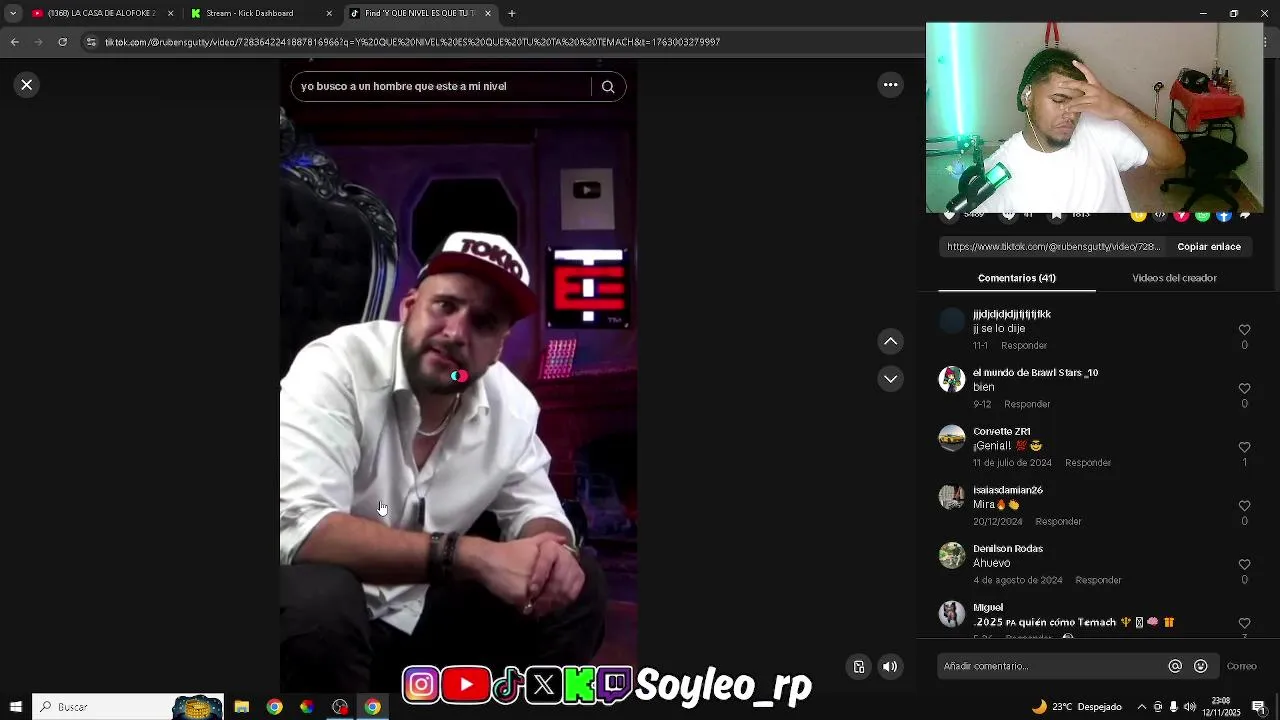
Task: Share video to WhatsApp icon
Action: click(1202, 215)
